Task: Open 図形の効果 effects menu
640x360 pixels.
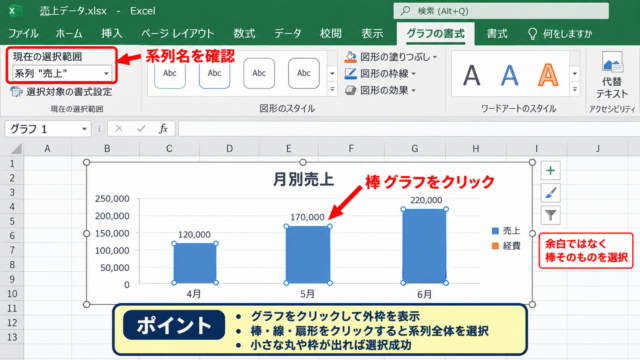Action: [380, 90]
